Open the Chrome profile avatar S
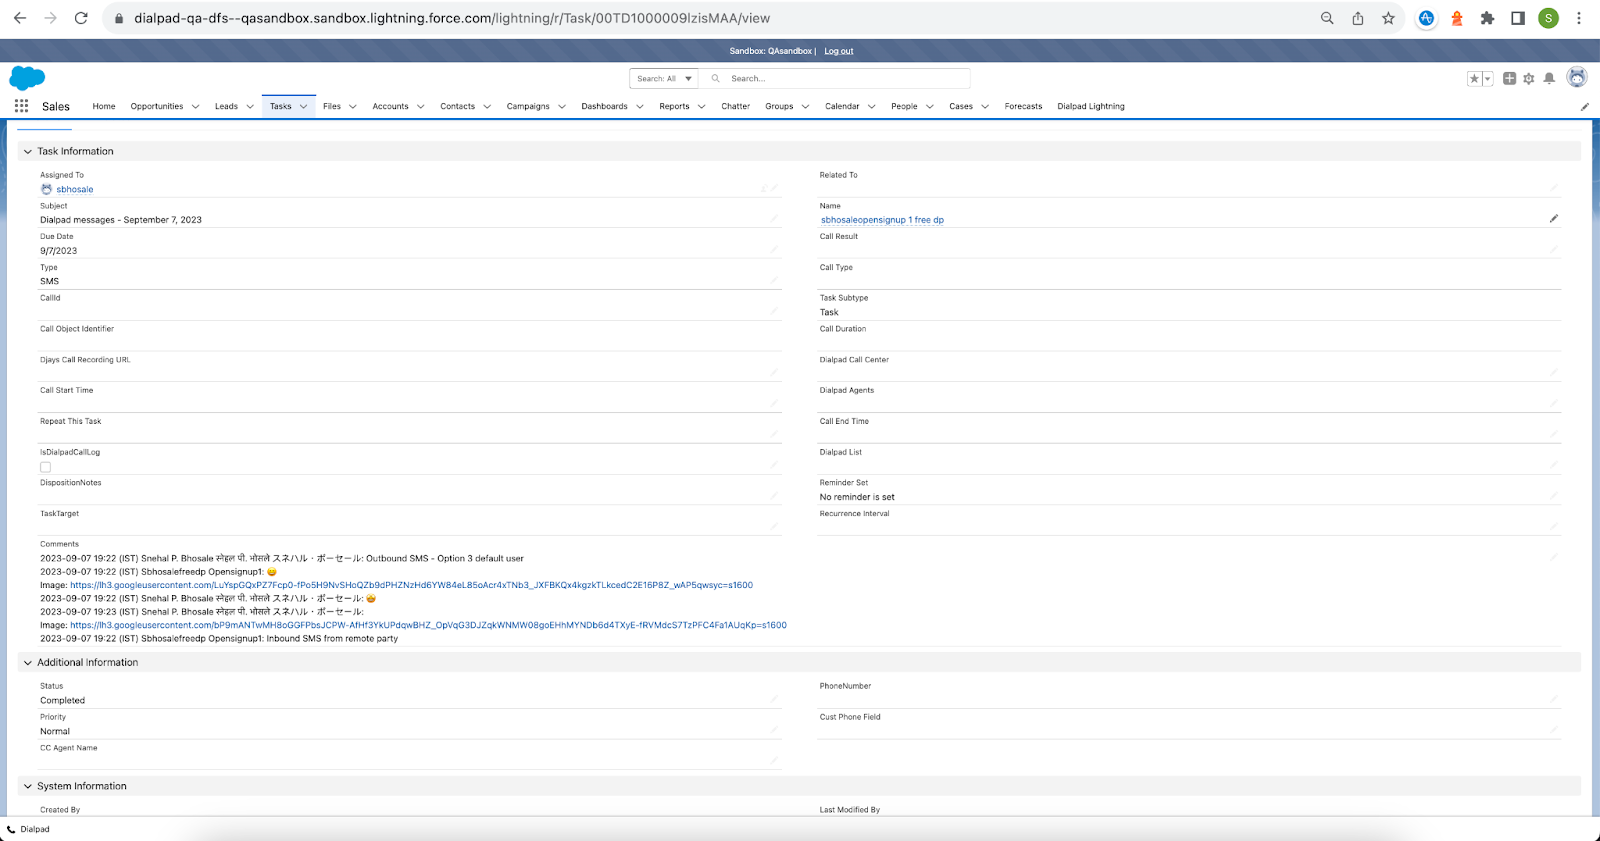 click(x=1548, y=18)
